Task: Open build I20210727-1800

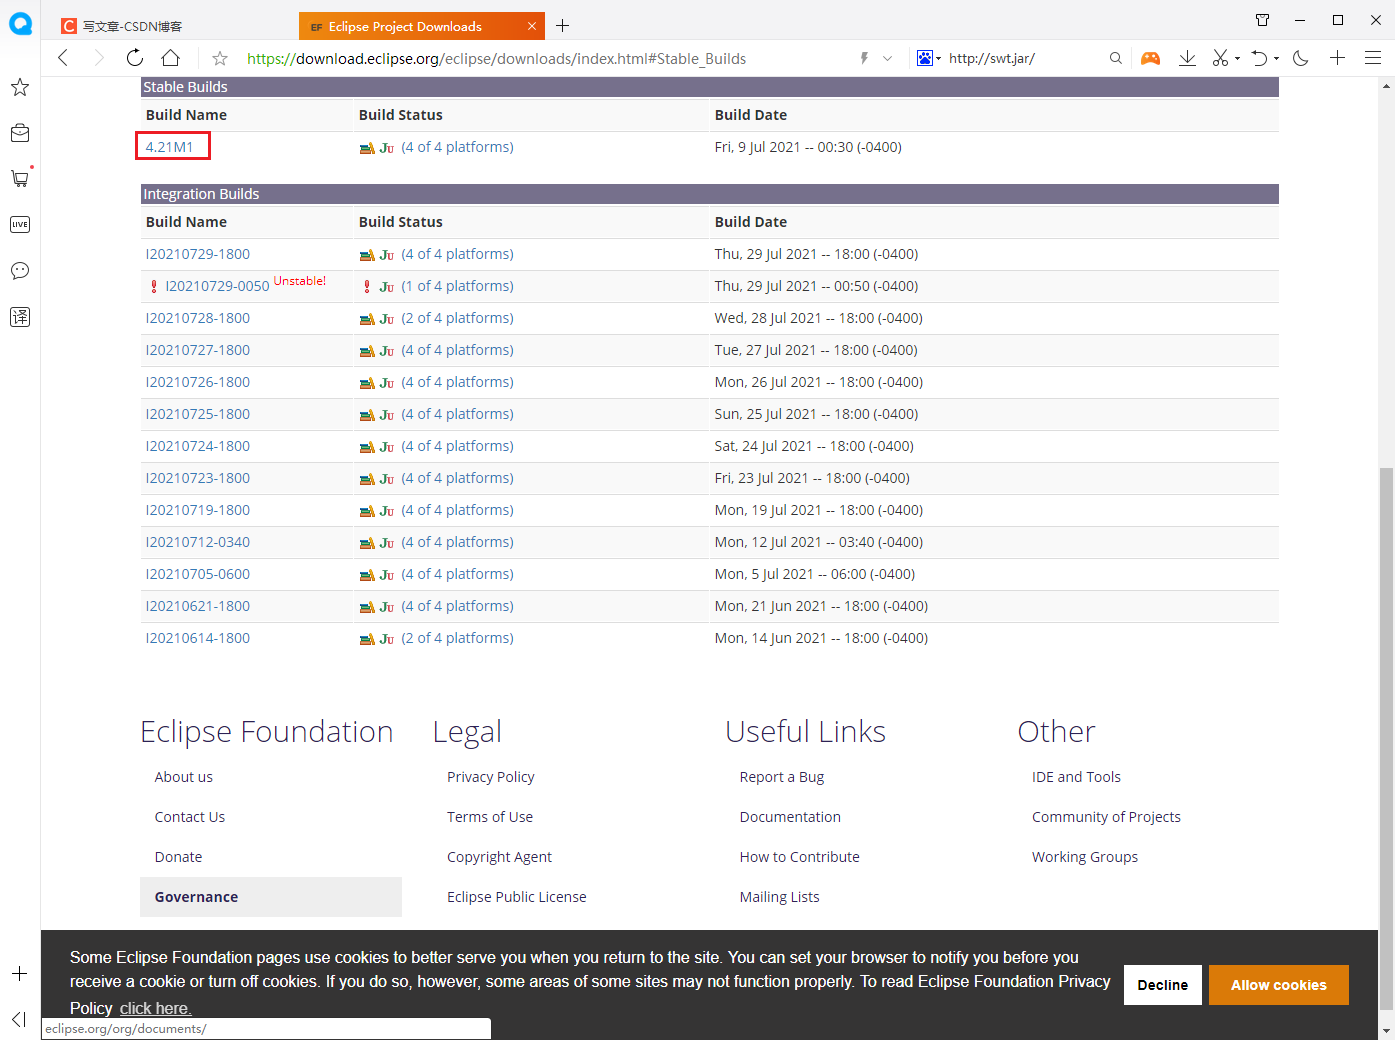Action: click(198, 350)
